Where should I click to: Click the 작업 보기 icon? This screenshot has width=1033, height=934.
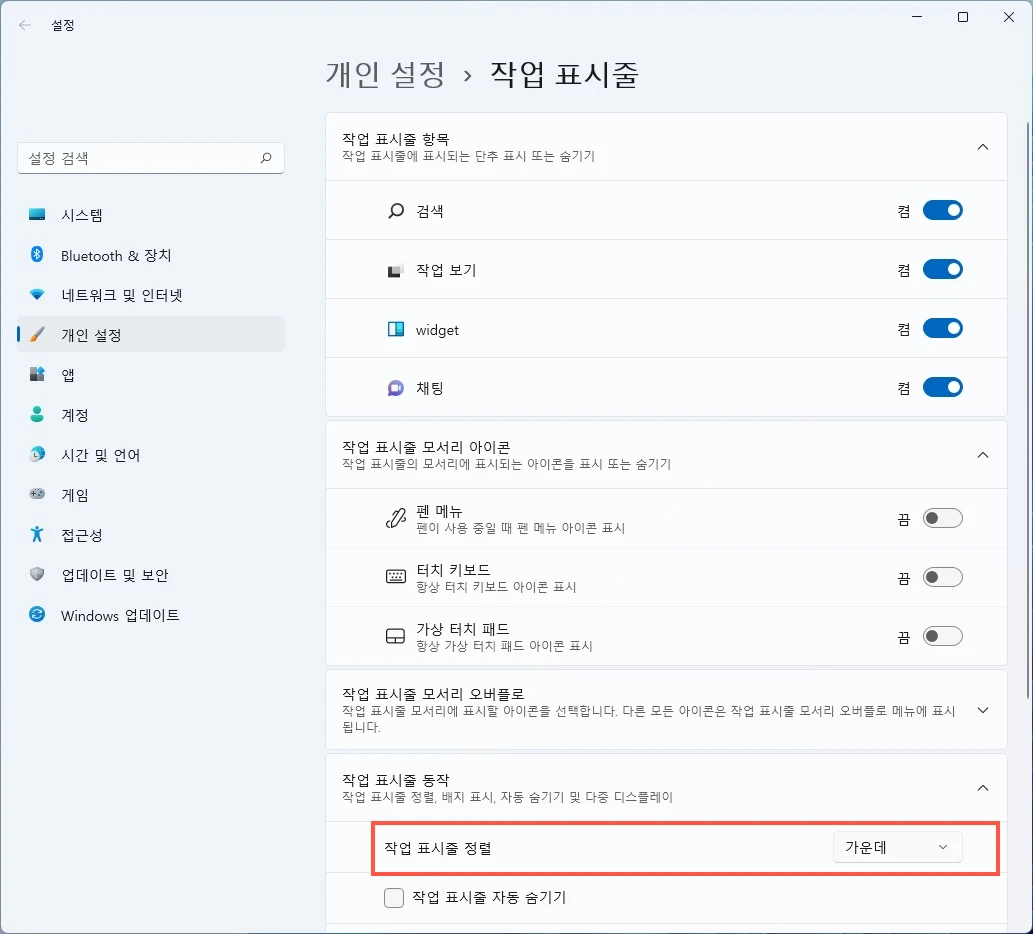point(395,270)
